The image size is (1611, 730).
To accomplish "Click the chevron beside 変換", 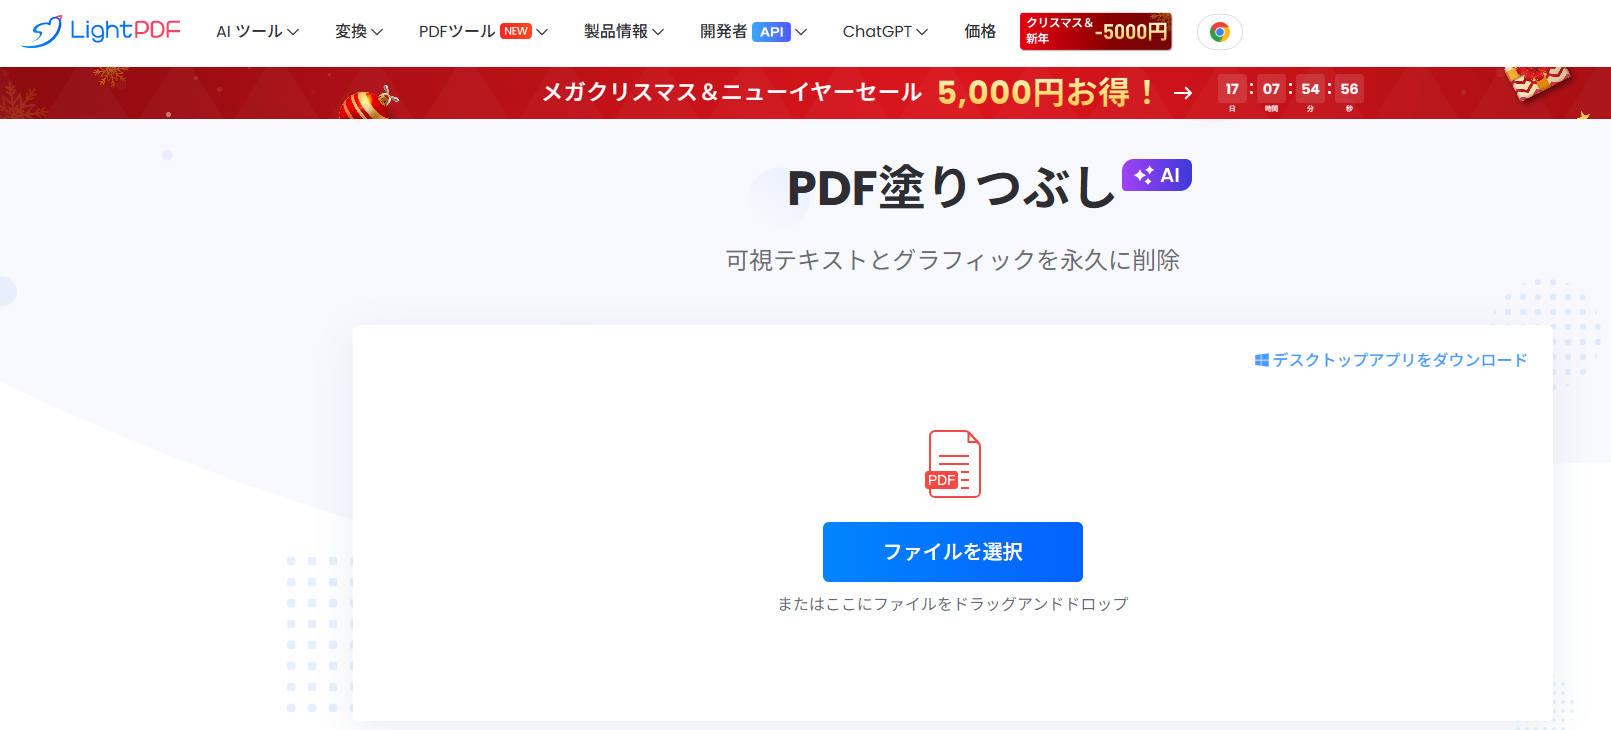I will click(377, 32).
